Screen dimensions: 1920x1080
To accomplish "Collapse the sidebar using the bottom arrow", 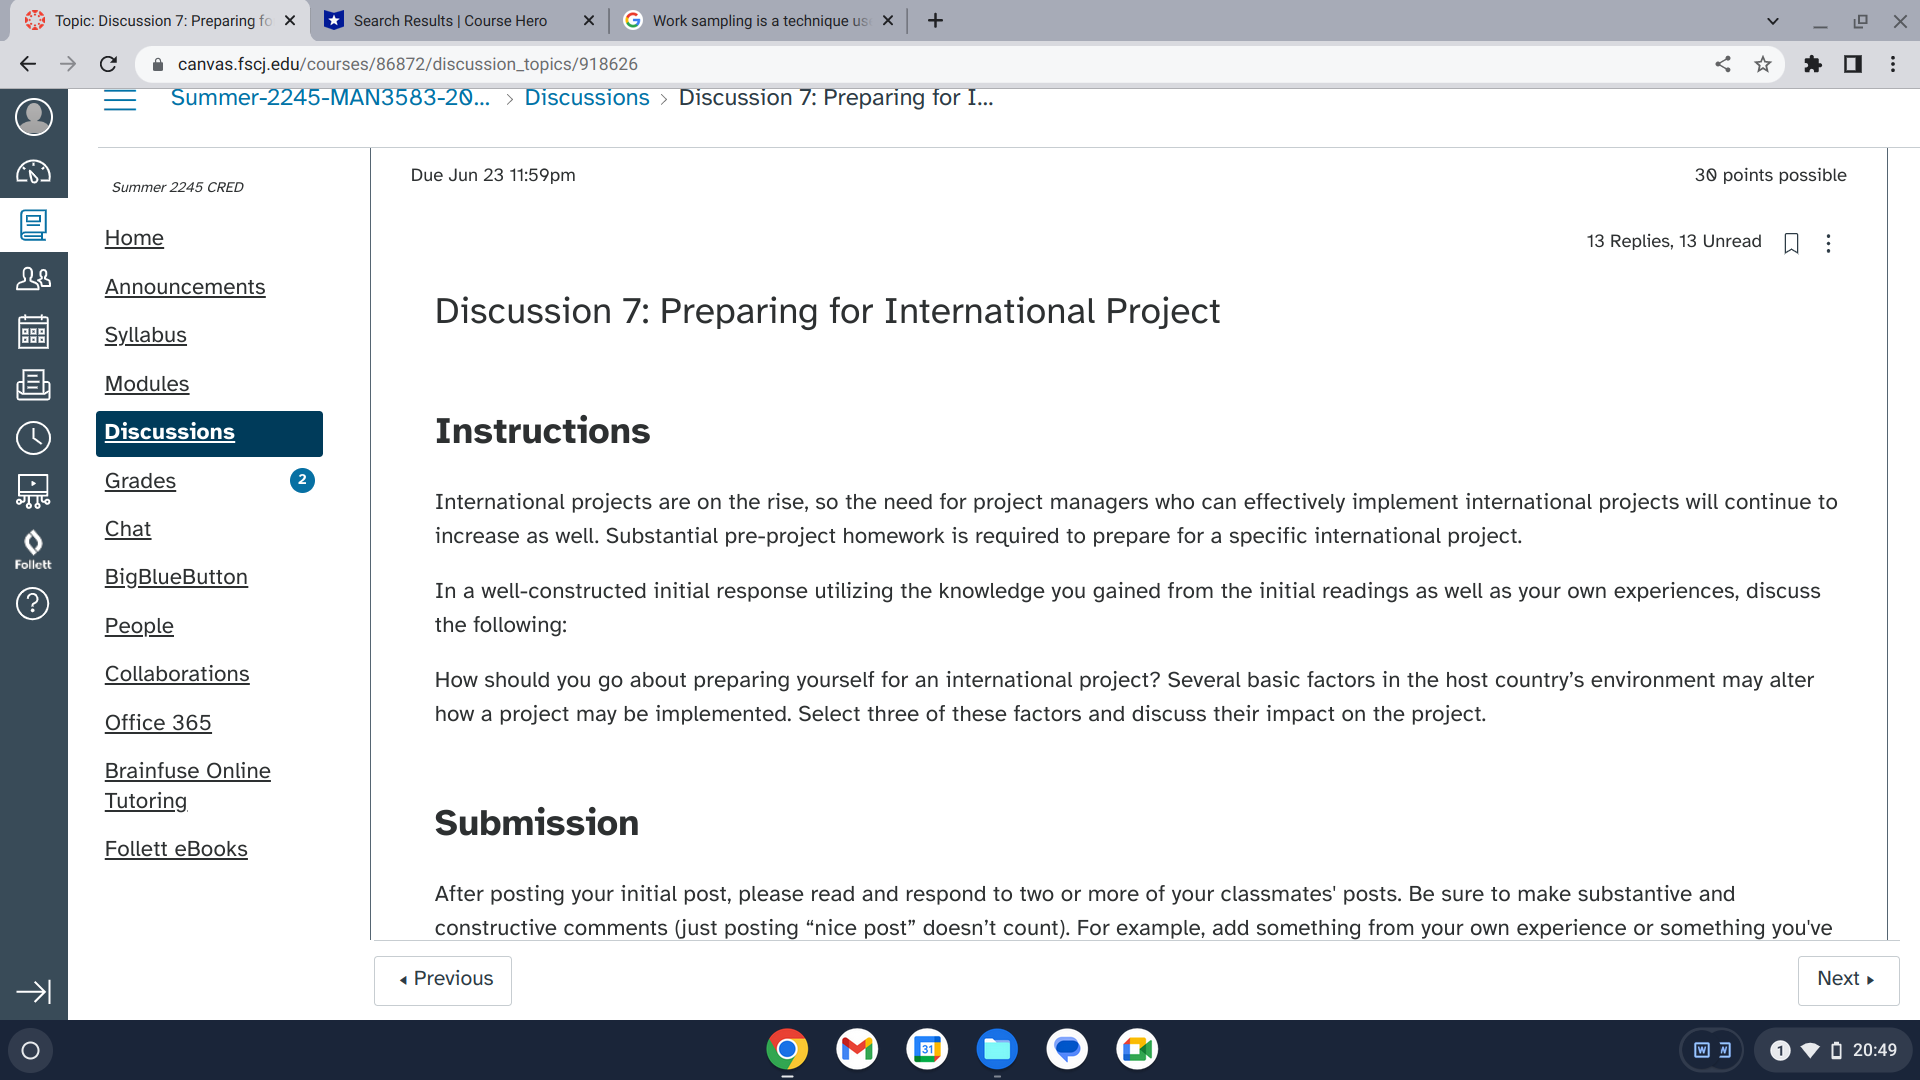I will click(34, 991).
